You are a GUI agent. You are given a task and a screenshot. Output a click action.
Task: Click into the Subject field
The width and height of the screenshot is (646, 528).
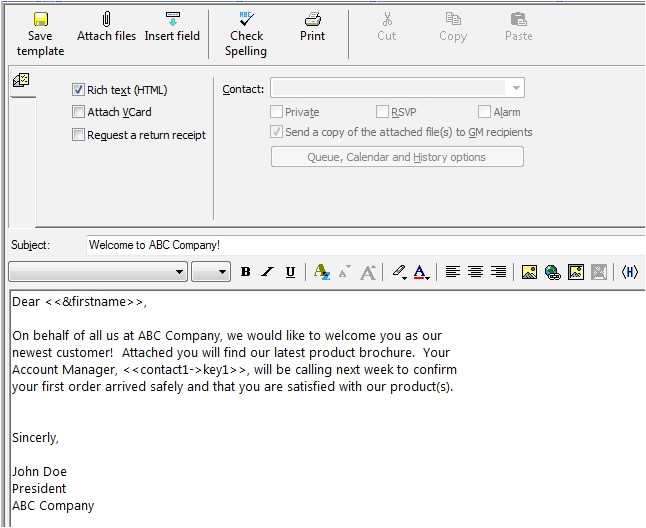click(365, 245)
